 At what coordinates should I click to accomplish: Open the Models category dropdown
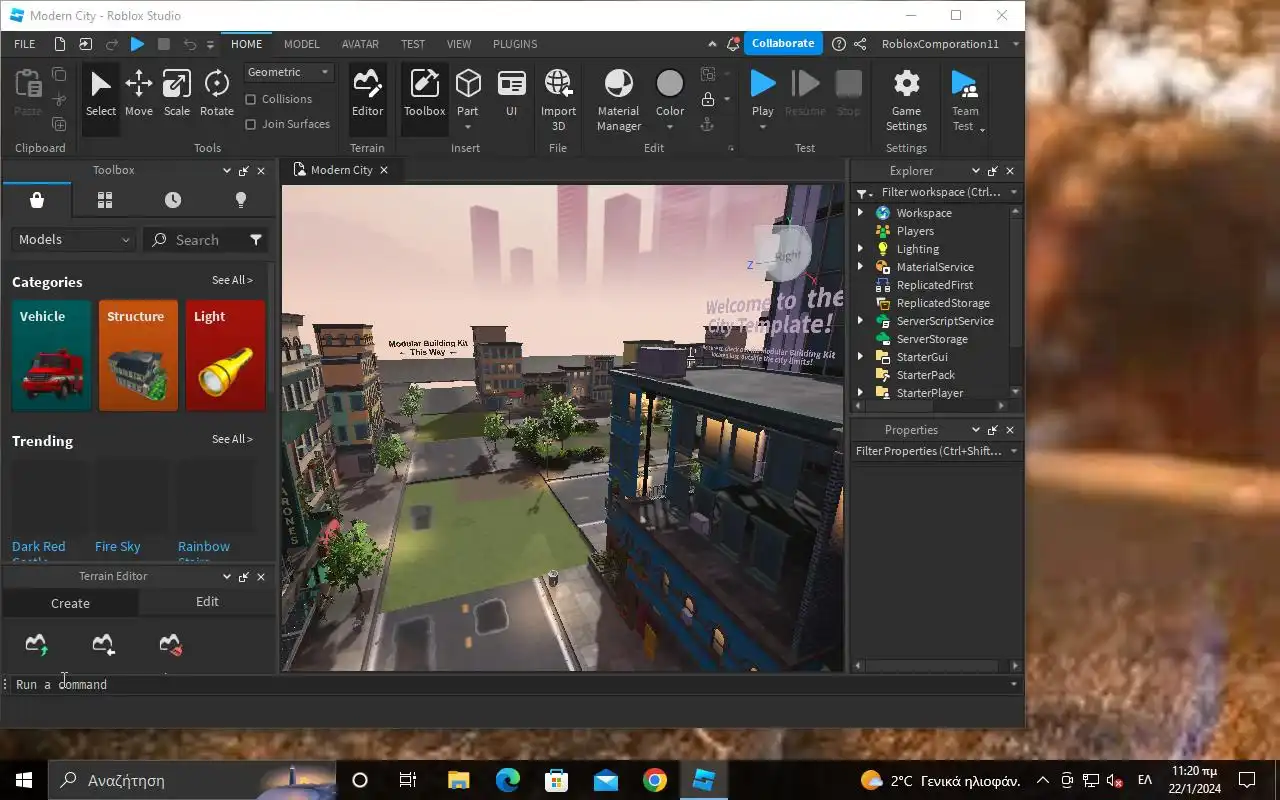tap(73, 240)
